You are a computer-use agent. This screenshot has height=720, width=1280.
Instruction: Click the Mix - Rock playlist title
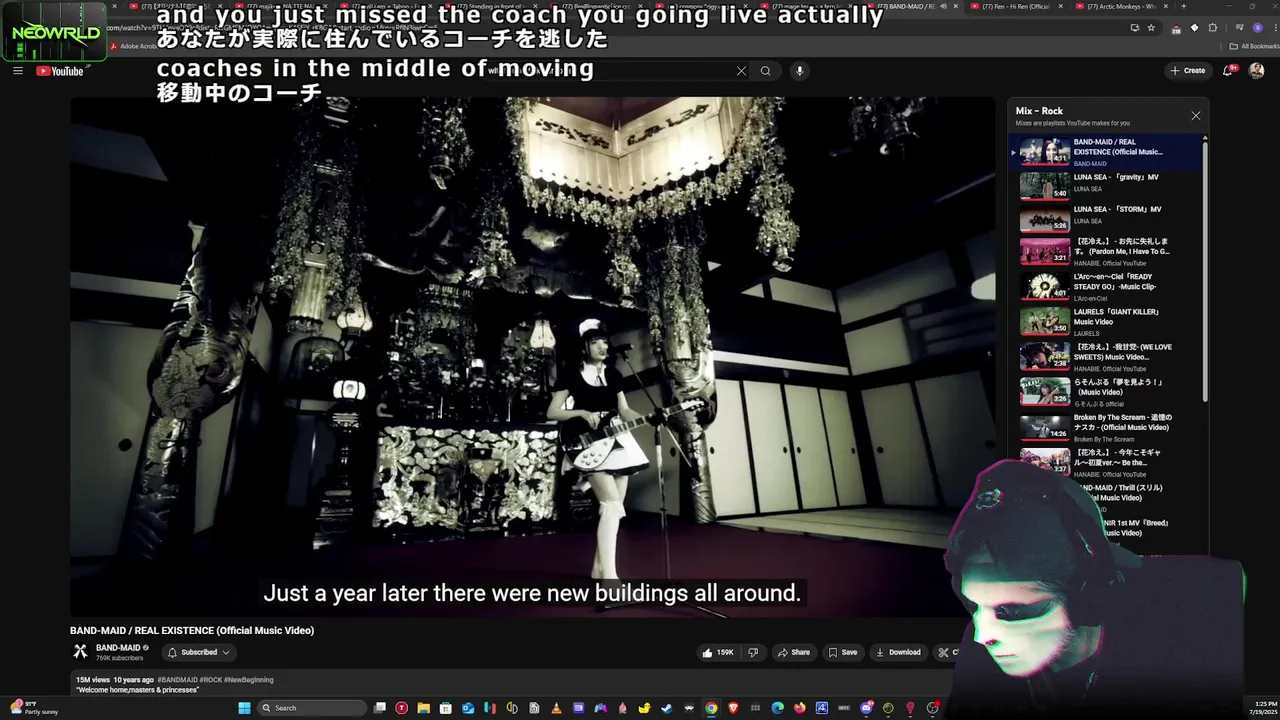(1039, 111)
